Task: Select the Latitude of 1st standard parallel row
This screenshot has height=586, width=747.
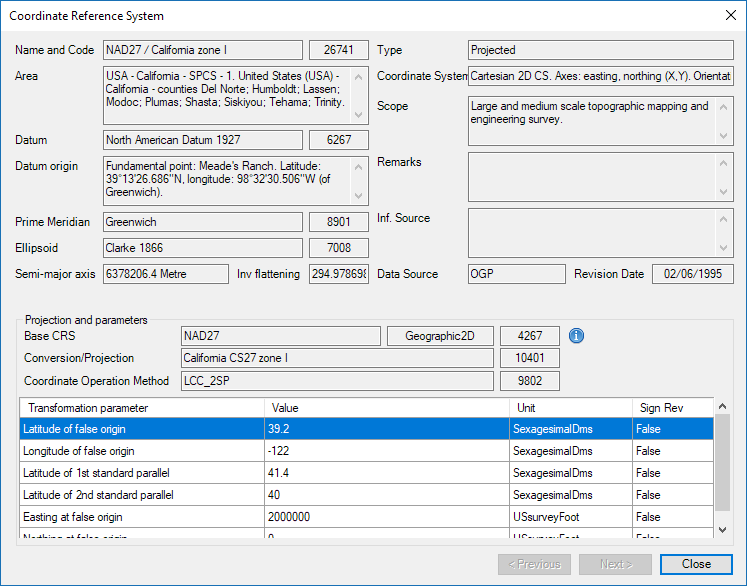Action: click(142, 473)
